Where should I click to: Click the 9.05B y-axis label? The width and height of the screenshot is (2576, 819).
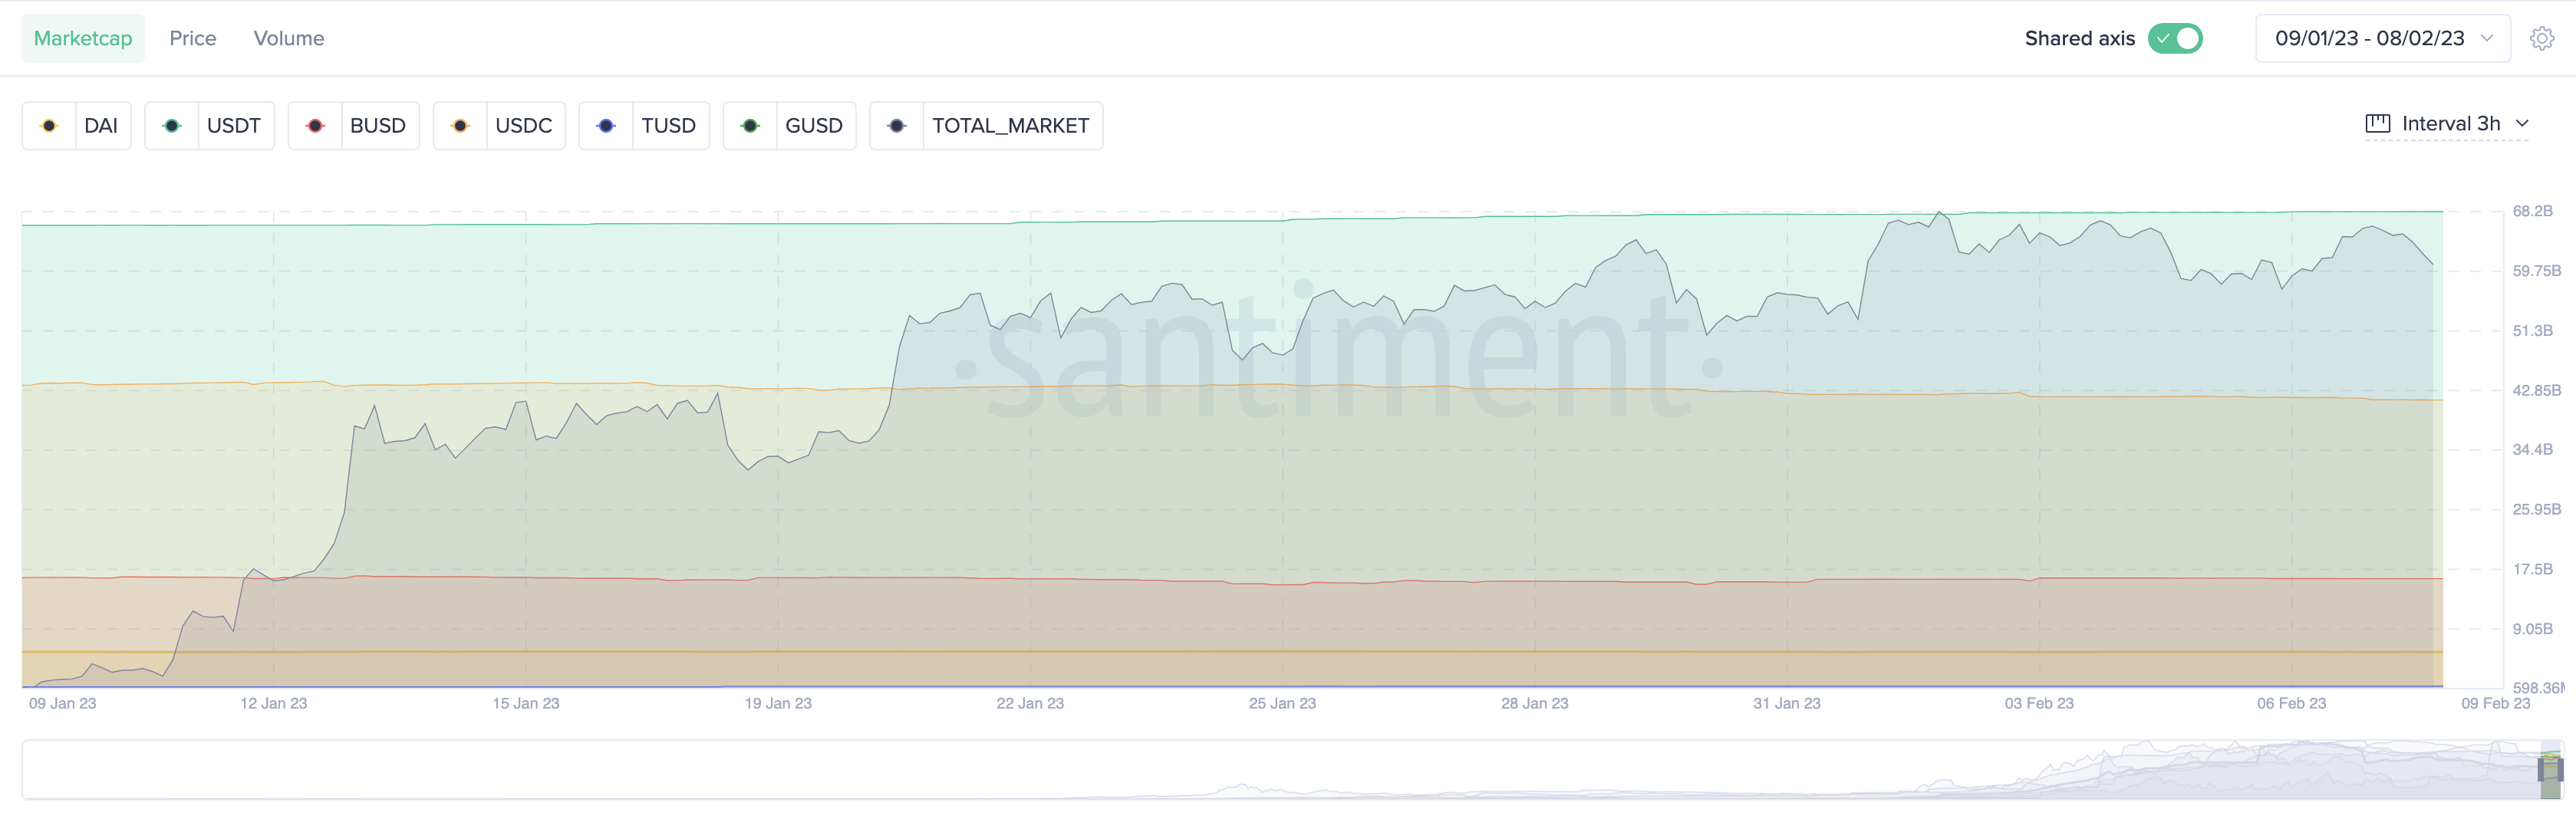pyautogui.click(x=2532, y=629)
